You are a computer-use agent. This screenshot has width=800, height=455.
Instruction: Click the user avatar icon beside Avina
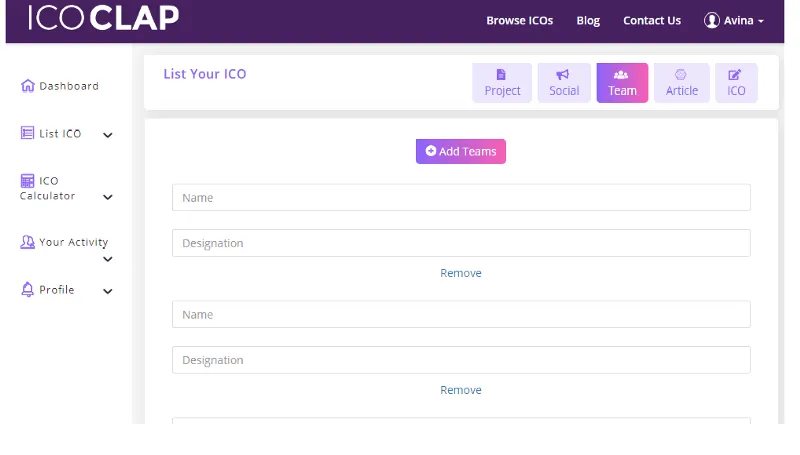[711, 20]
